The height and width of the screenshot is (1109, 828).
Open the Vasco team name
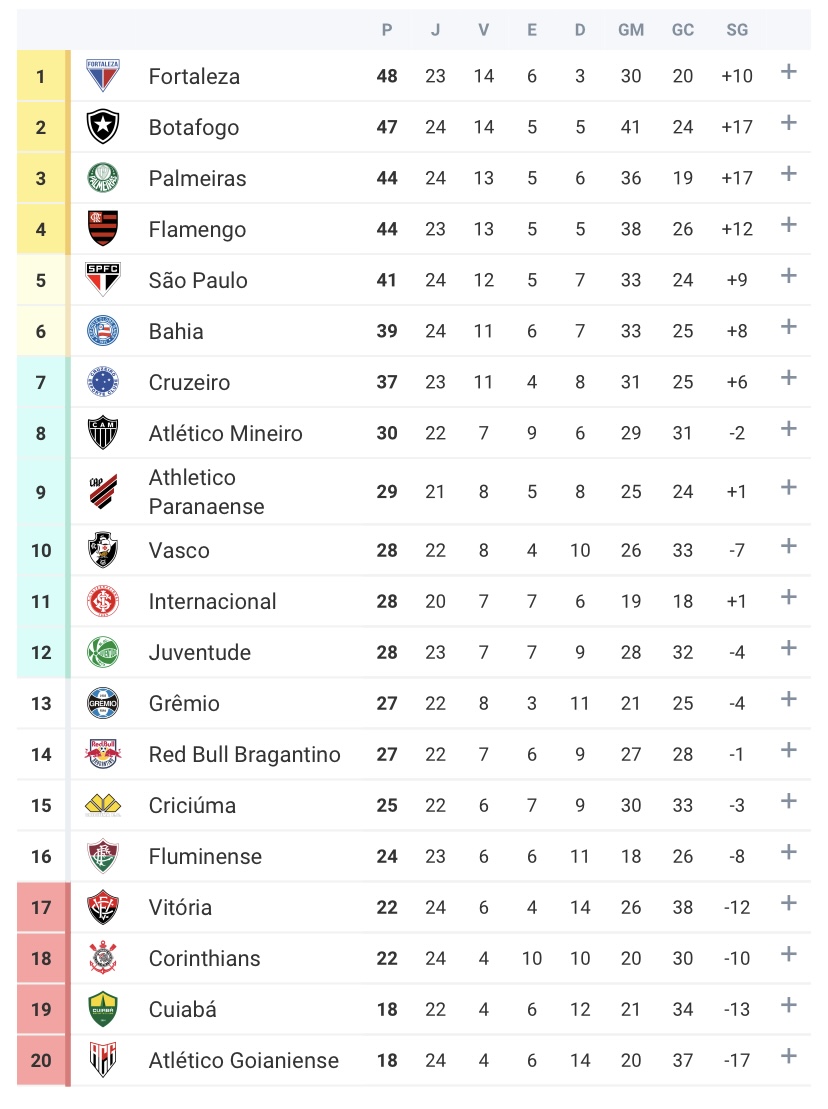tap(179, 550)
